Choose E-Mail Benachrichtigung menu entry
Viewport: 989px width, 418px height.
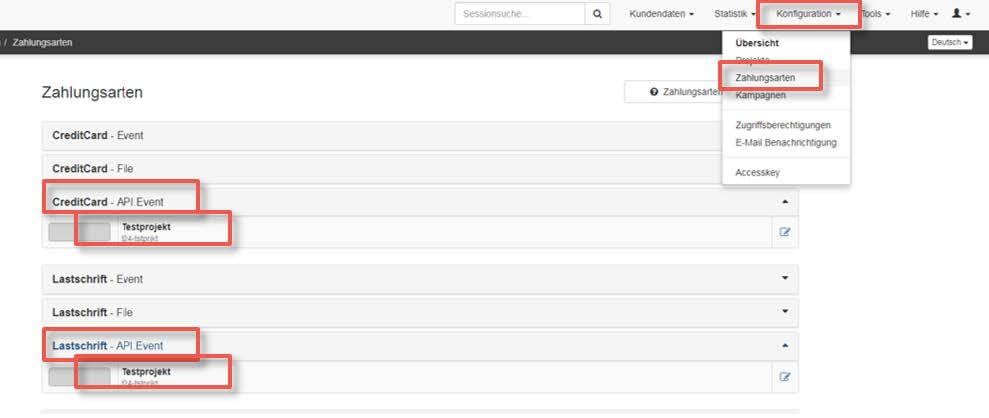coord(785,142)
